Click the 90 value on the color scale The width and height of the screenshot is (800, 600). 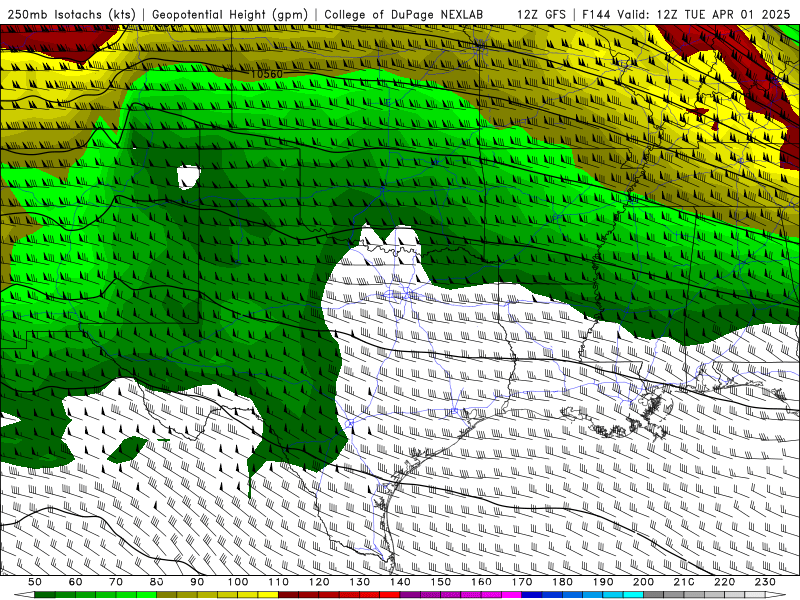pos(197,582)
